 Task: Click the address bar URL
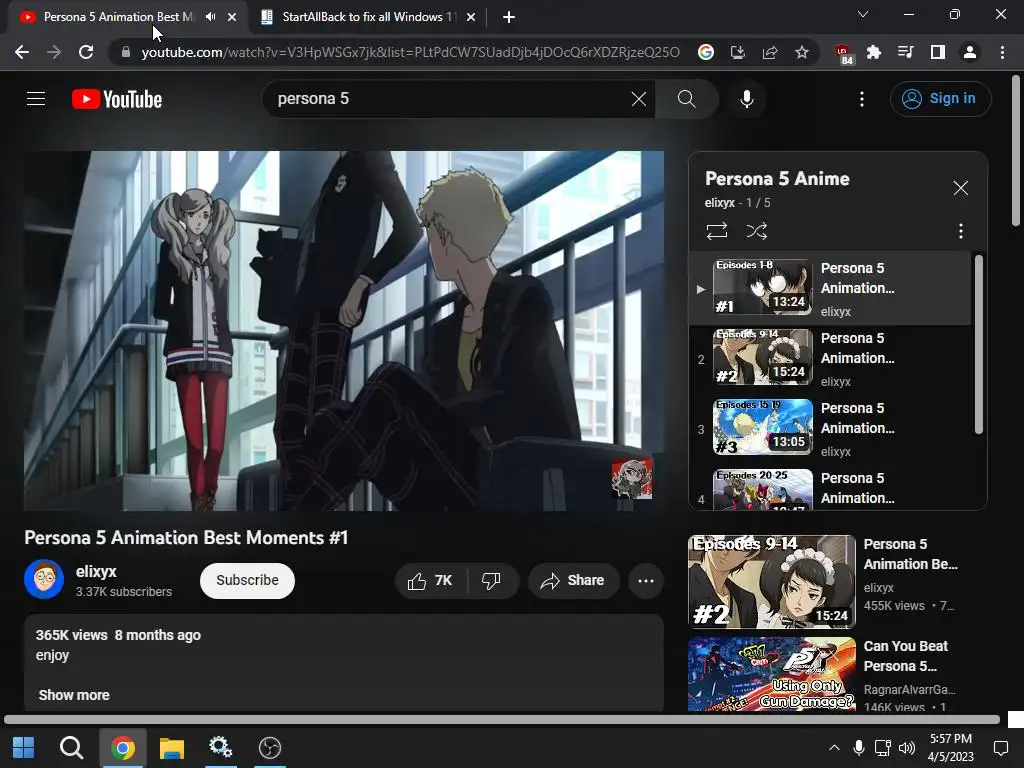coord(411,52)
